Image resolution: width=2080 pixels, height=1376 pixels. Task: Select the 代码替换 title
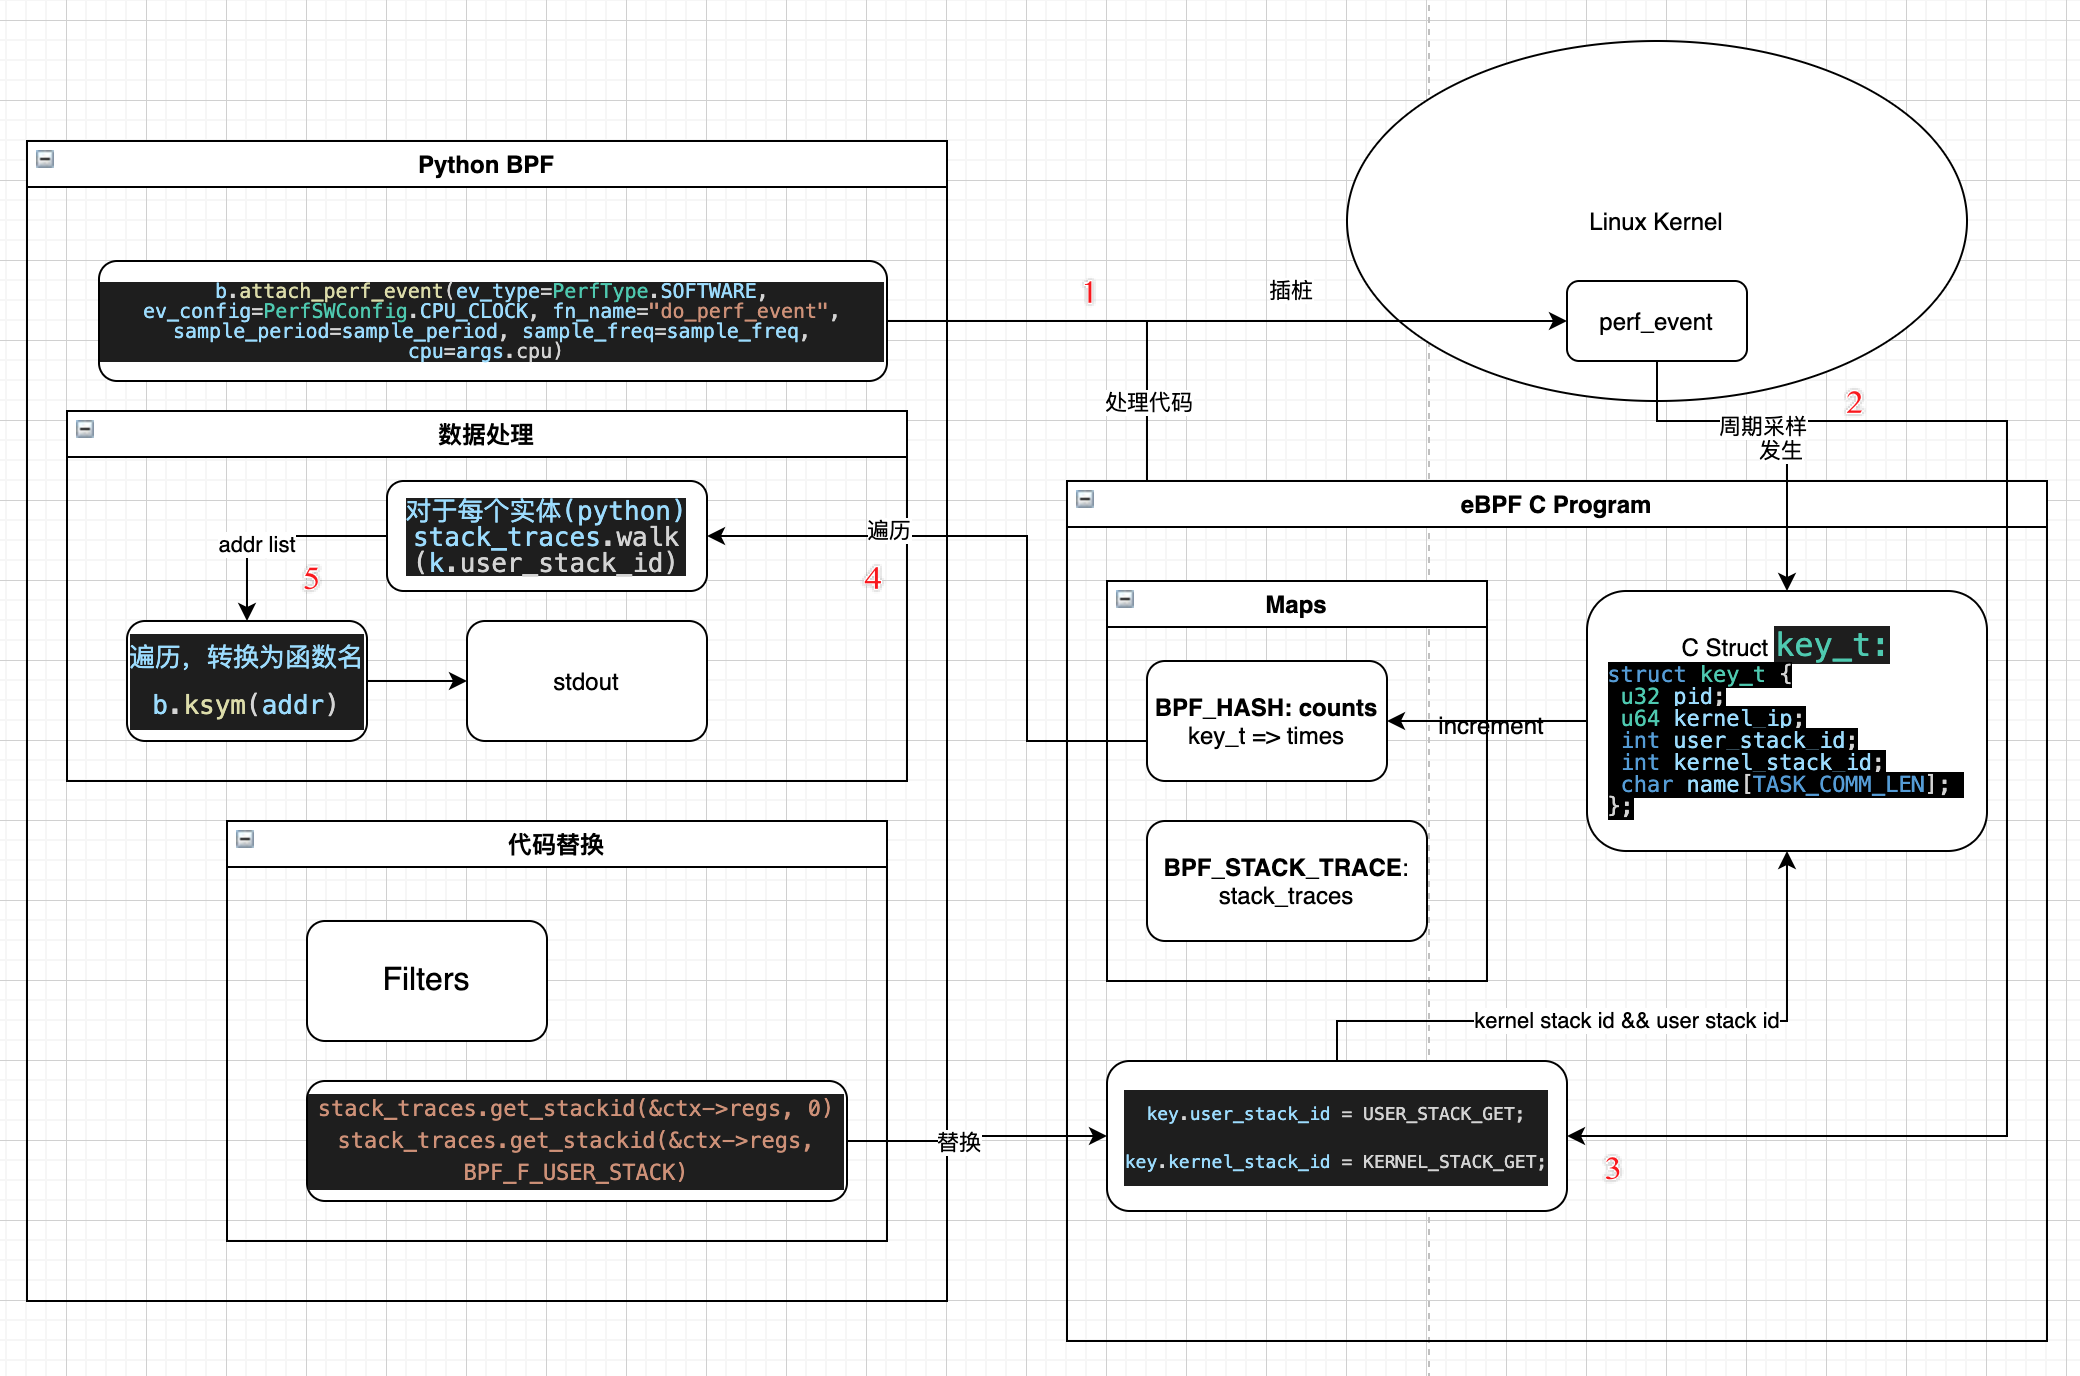[556, 845]
